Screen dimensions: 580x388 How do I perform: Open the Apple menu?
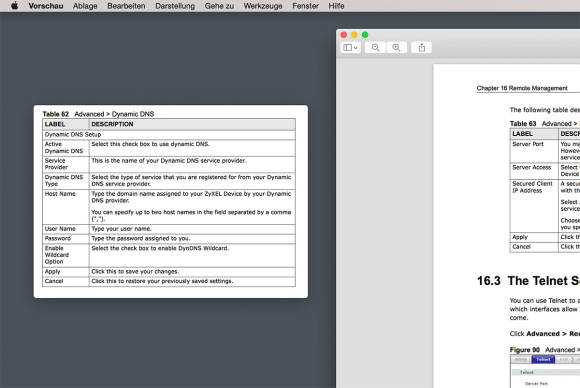(14, 6)
